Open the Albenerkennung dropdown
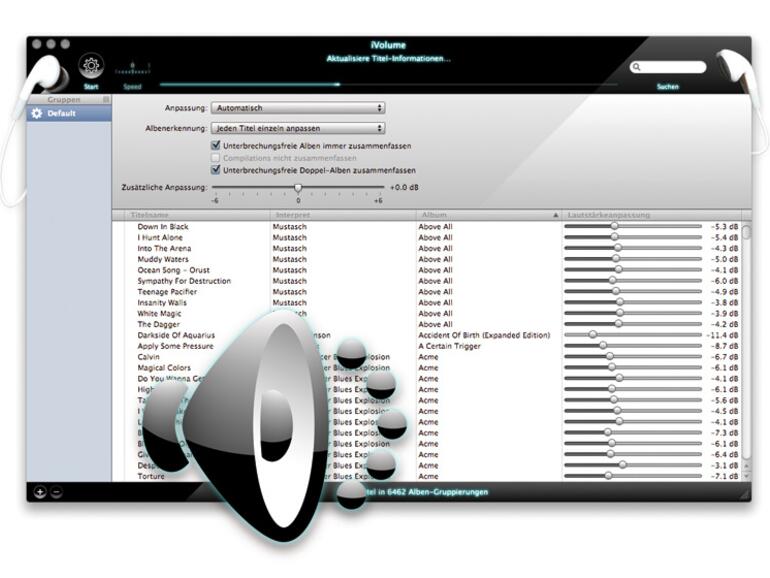This screenshot has height=578, width=770. [x=298, y=128]
